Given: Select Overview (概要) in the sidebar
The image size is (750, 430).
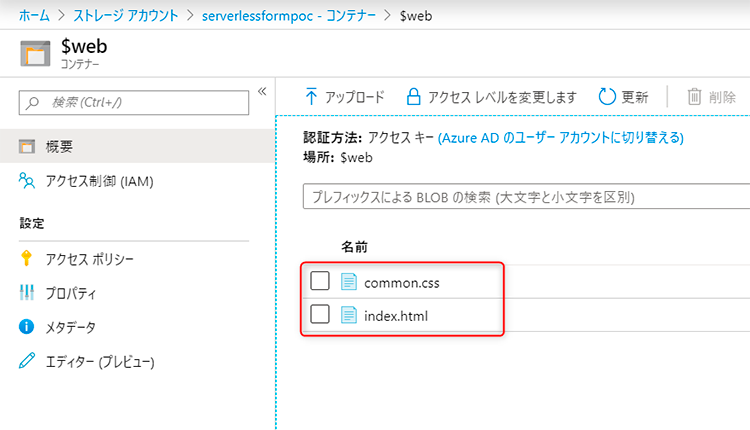Looking at the screenshot, I should 58,147.
